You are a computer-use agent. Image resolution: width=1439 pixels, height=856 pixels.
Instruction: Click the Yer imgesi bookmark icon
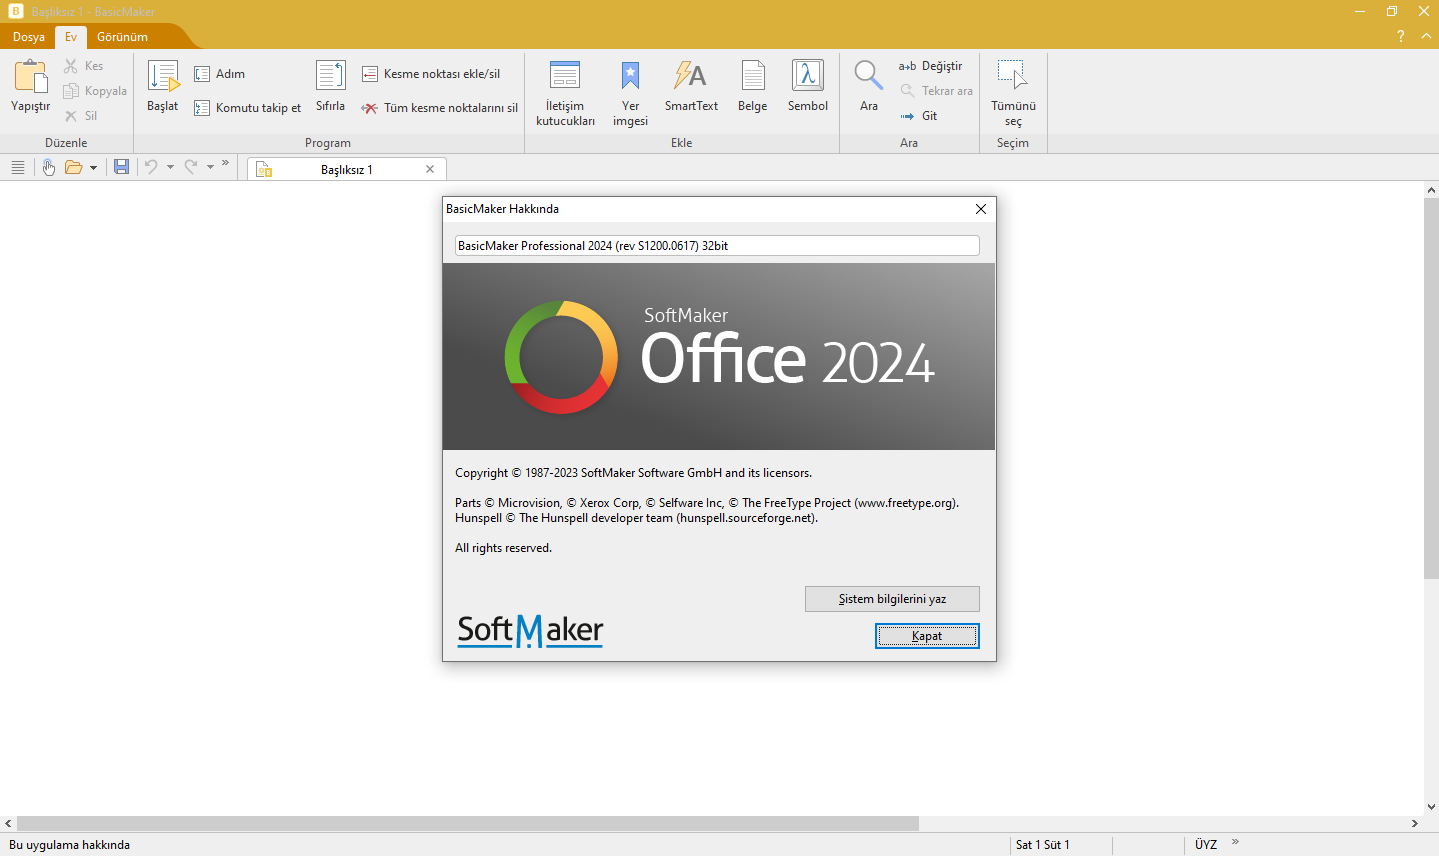tap(630, 76)
